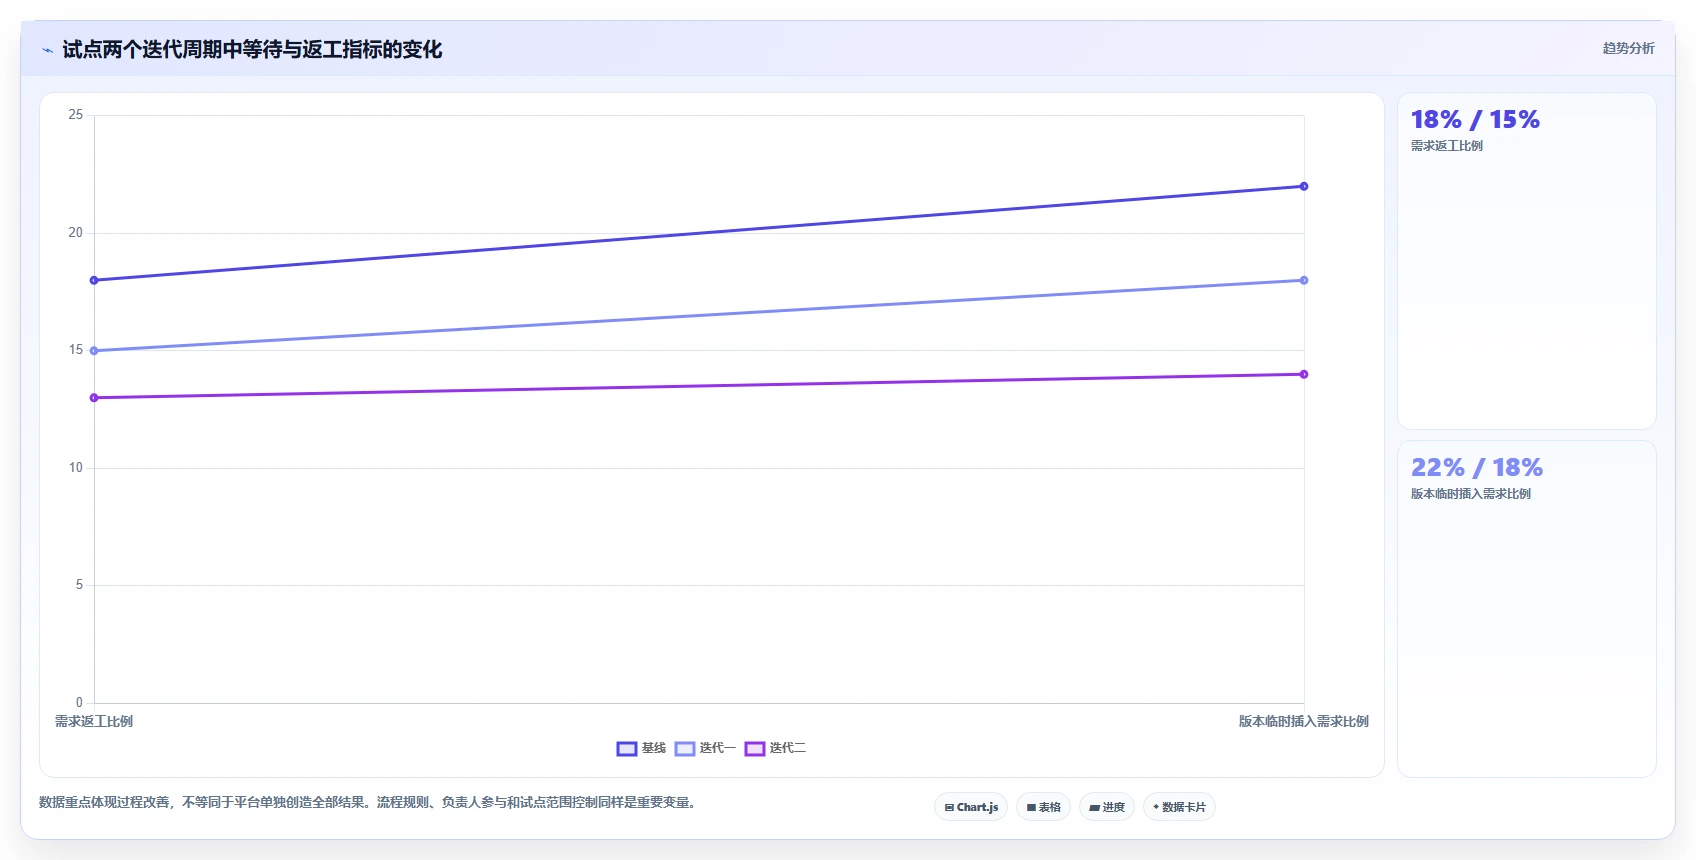The width and height of the screenshot is (1696, 860).
Task: Click the 迭代一 data point at value 15
Action: tap(94, 351)
